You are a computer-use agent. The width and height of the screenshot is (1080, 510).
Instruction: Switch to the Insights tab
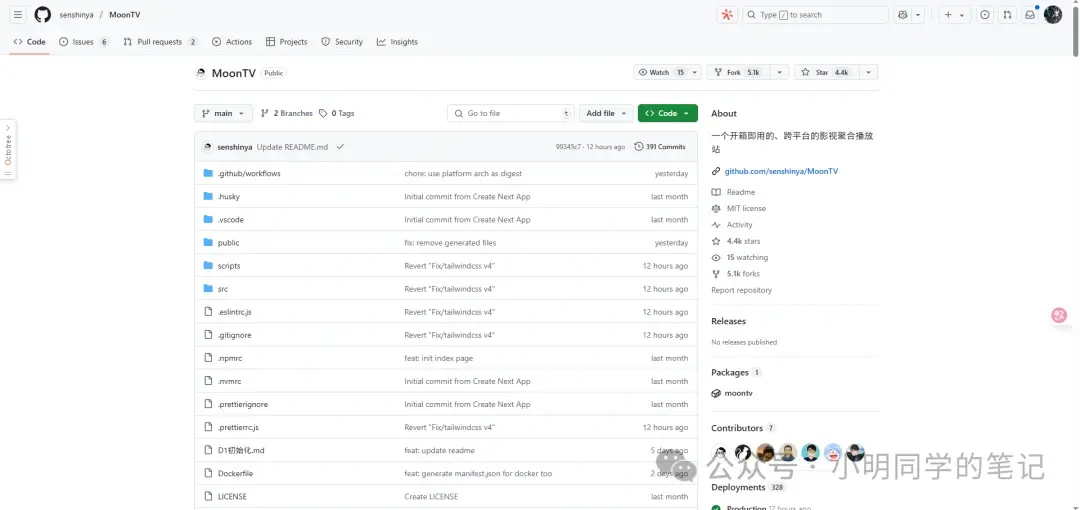point(397,42)
